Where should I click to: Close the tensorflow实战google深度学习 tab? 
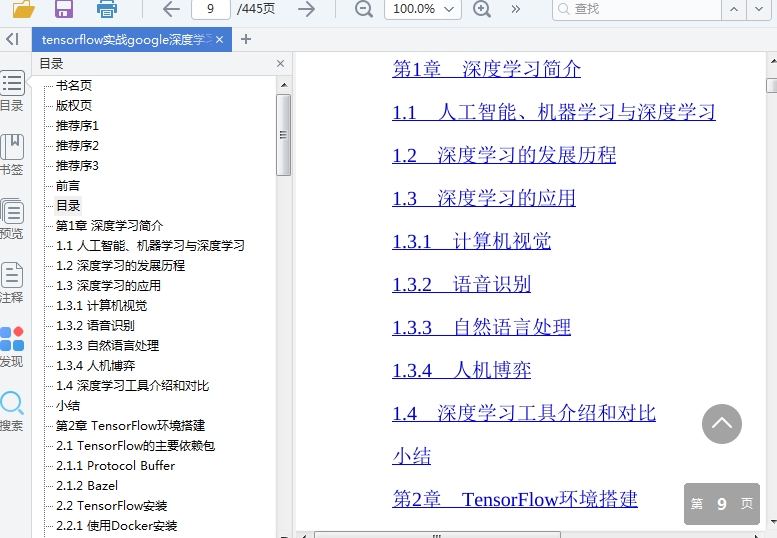point(220,40)
